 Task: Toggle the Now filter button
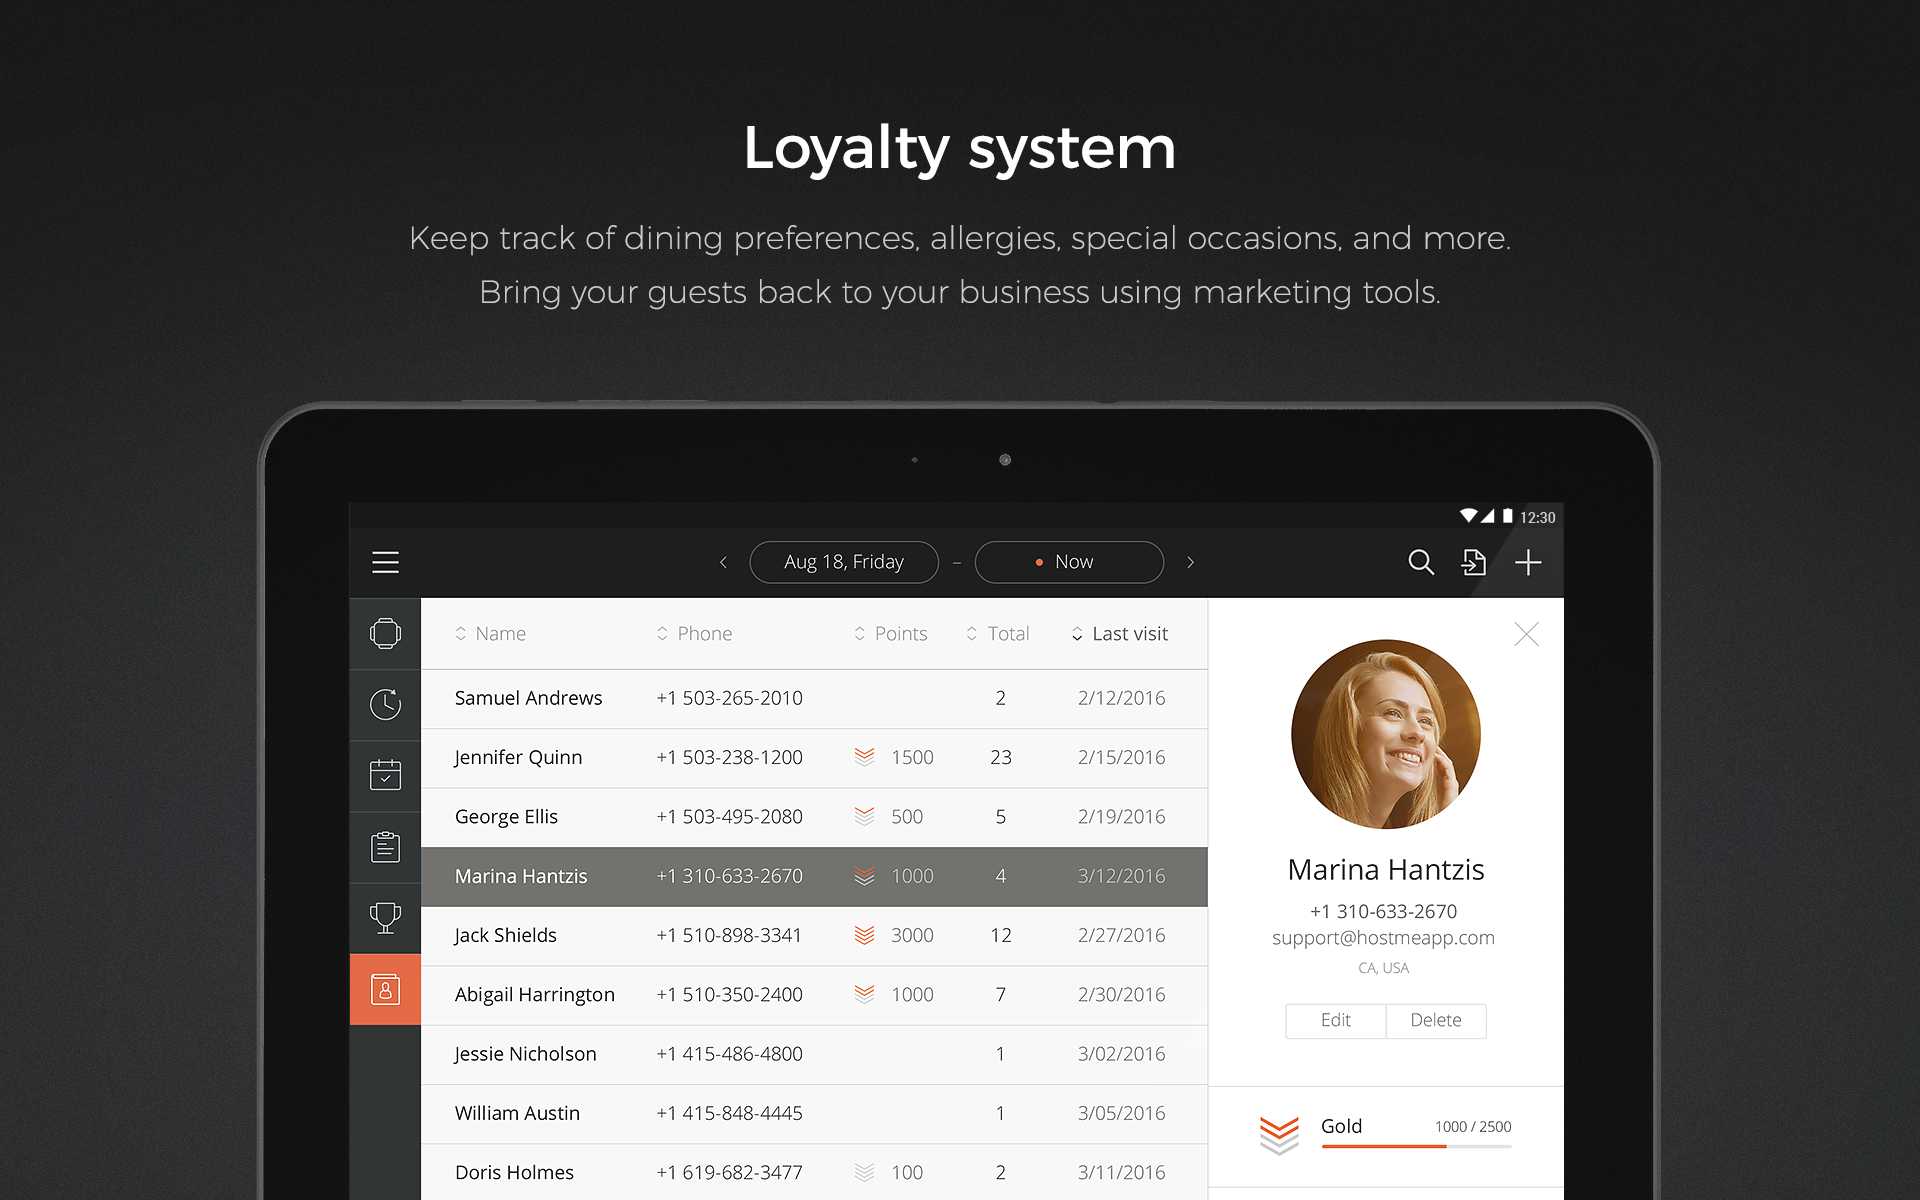[x=1068, y=561]
